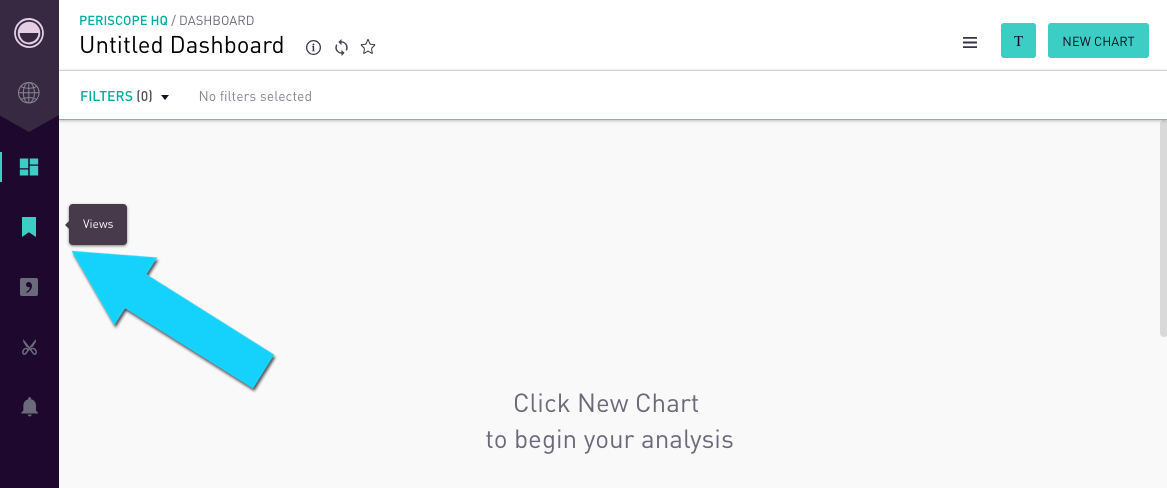The image size is (1167, 488).
Task: Open the PERISCOPE HQ breadcrumb link
Action: pos(124,21)
